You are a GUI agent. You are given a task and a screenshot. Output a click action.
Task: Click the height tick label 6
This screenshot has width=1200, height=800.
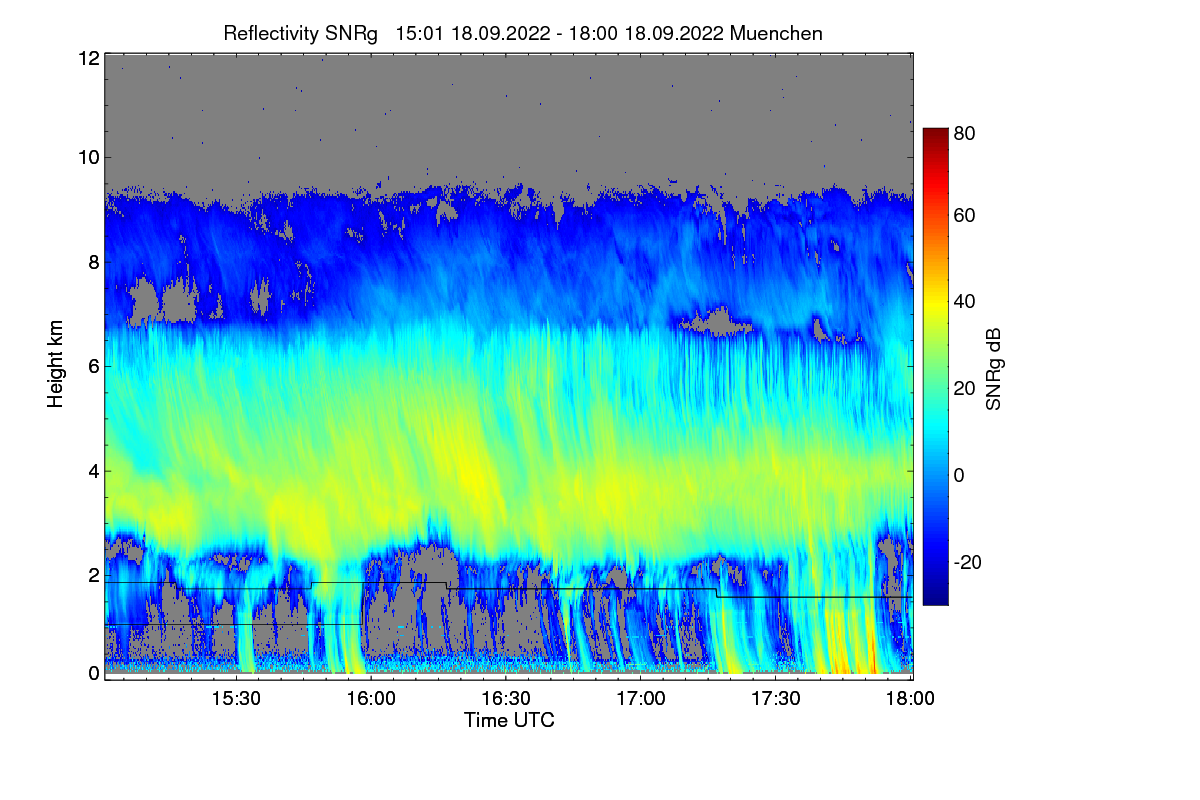[93, 367]
